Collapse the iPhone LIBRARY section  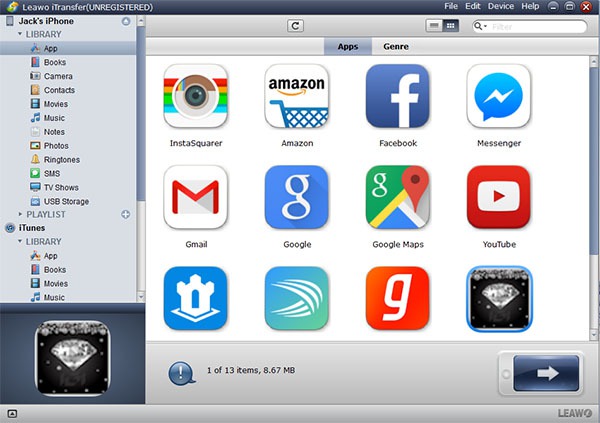click(19, 34)
